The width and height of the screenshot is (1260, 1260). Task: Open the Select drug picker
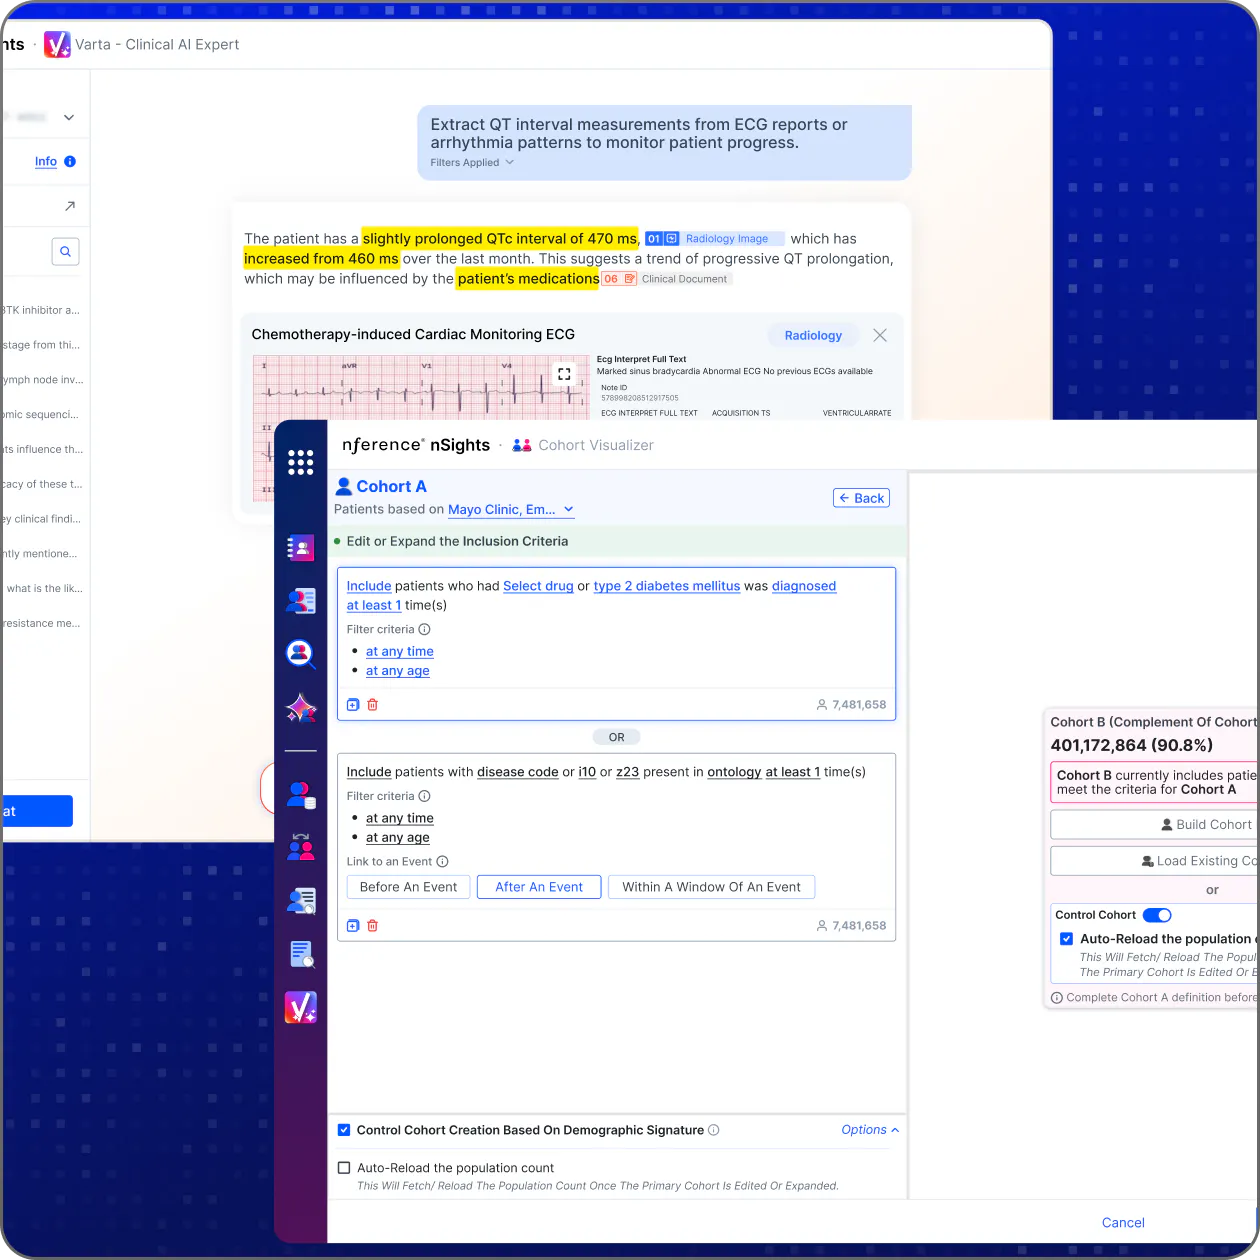click(538, 586)
